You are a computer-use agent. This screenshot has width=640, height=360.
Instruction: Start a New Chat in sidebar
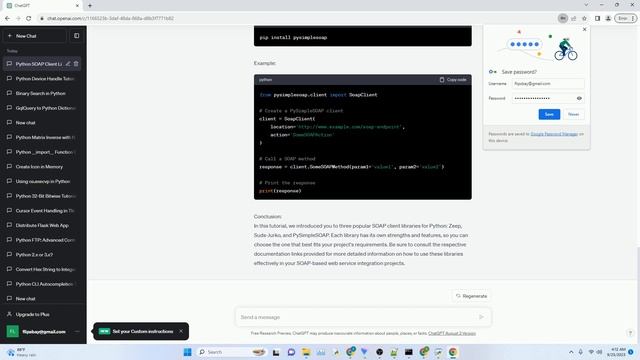point(34,36)
